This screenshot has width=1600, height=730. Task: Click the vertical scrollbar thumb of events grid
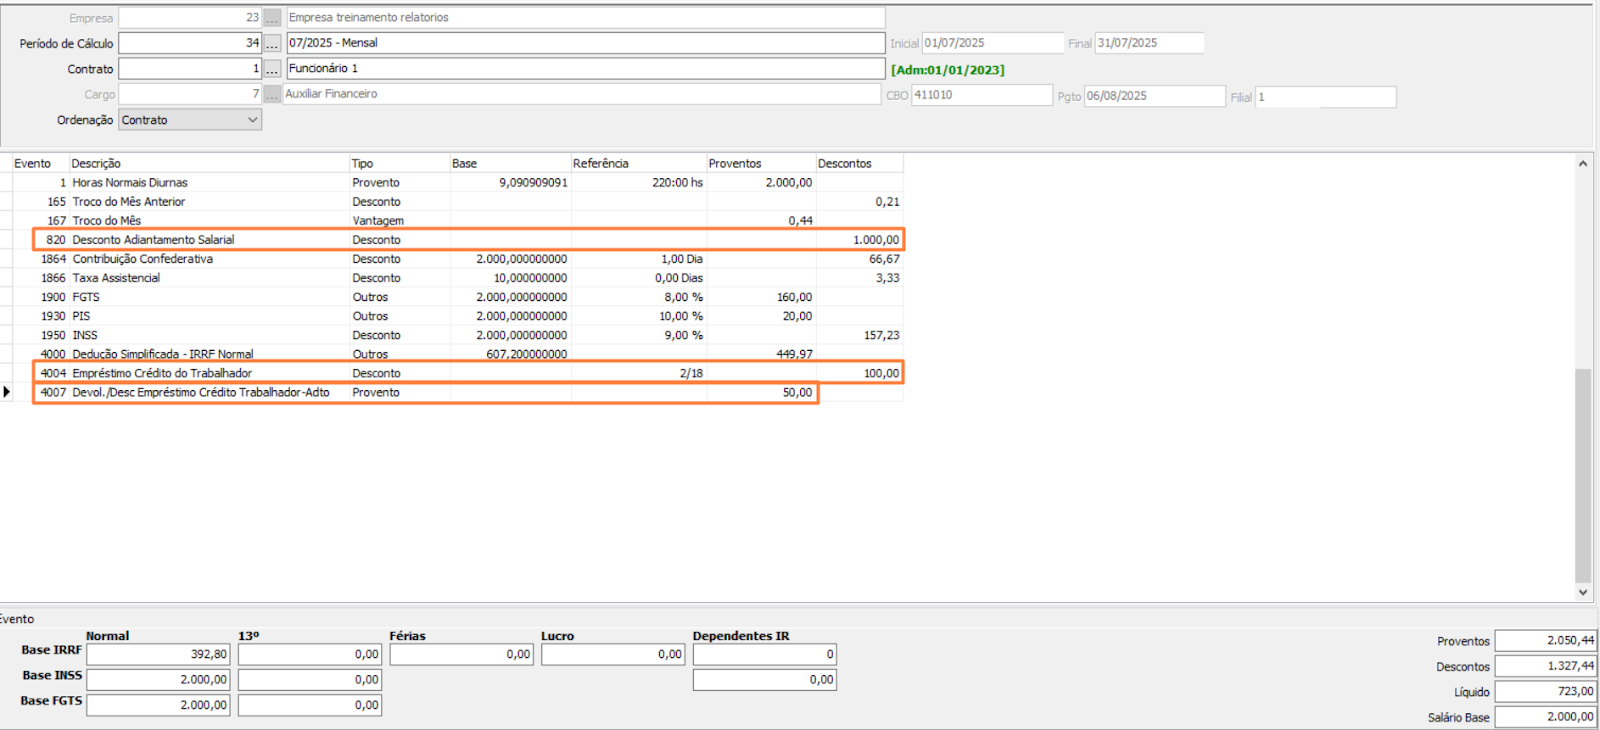click(1582, 475)
